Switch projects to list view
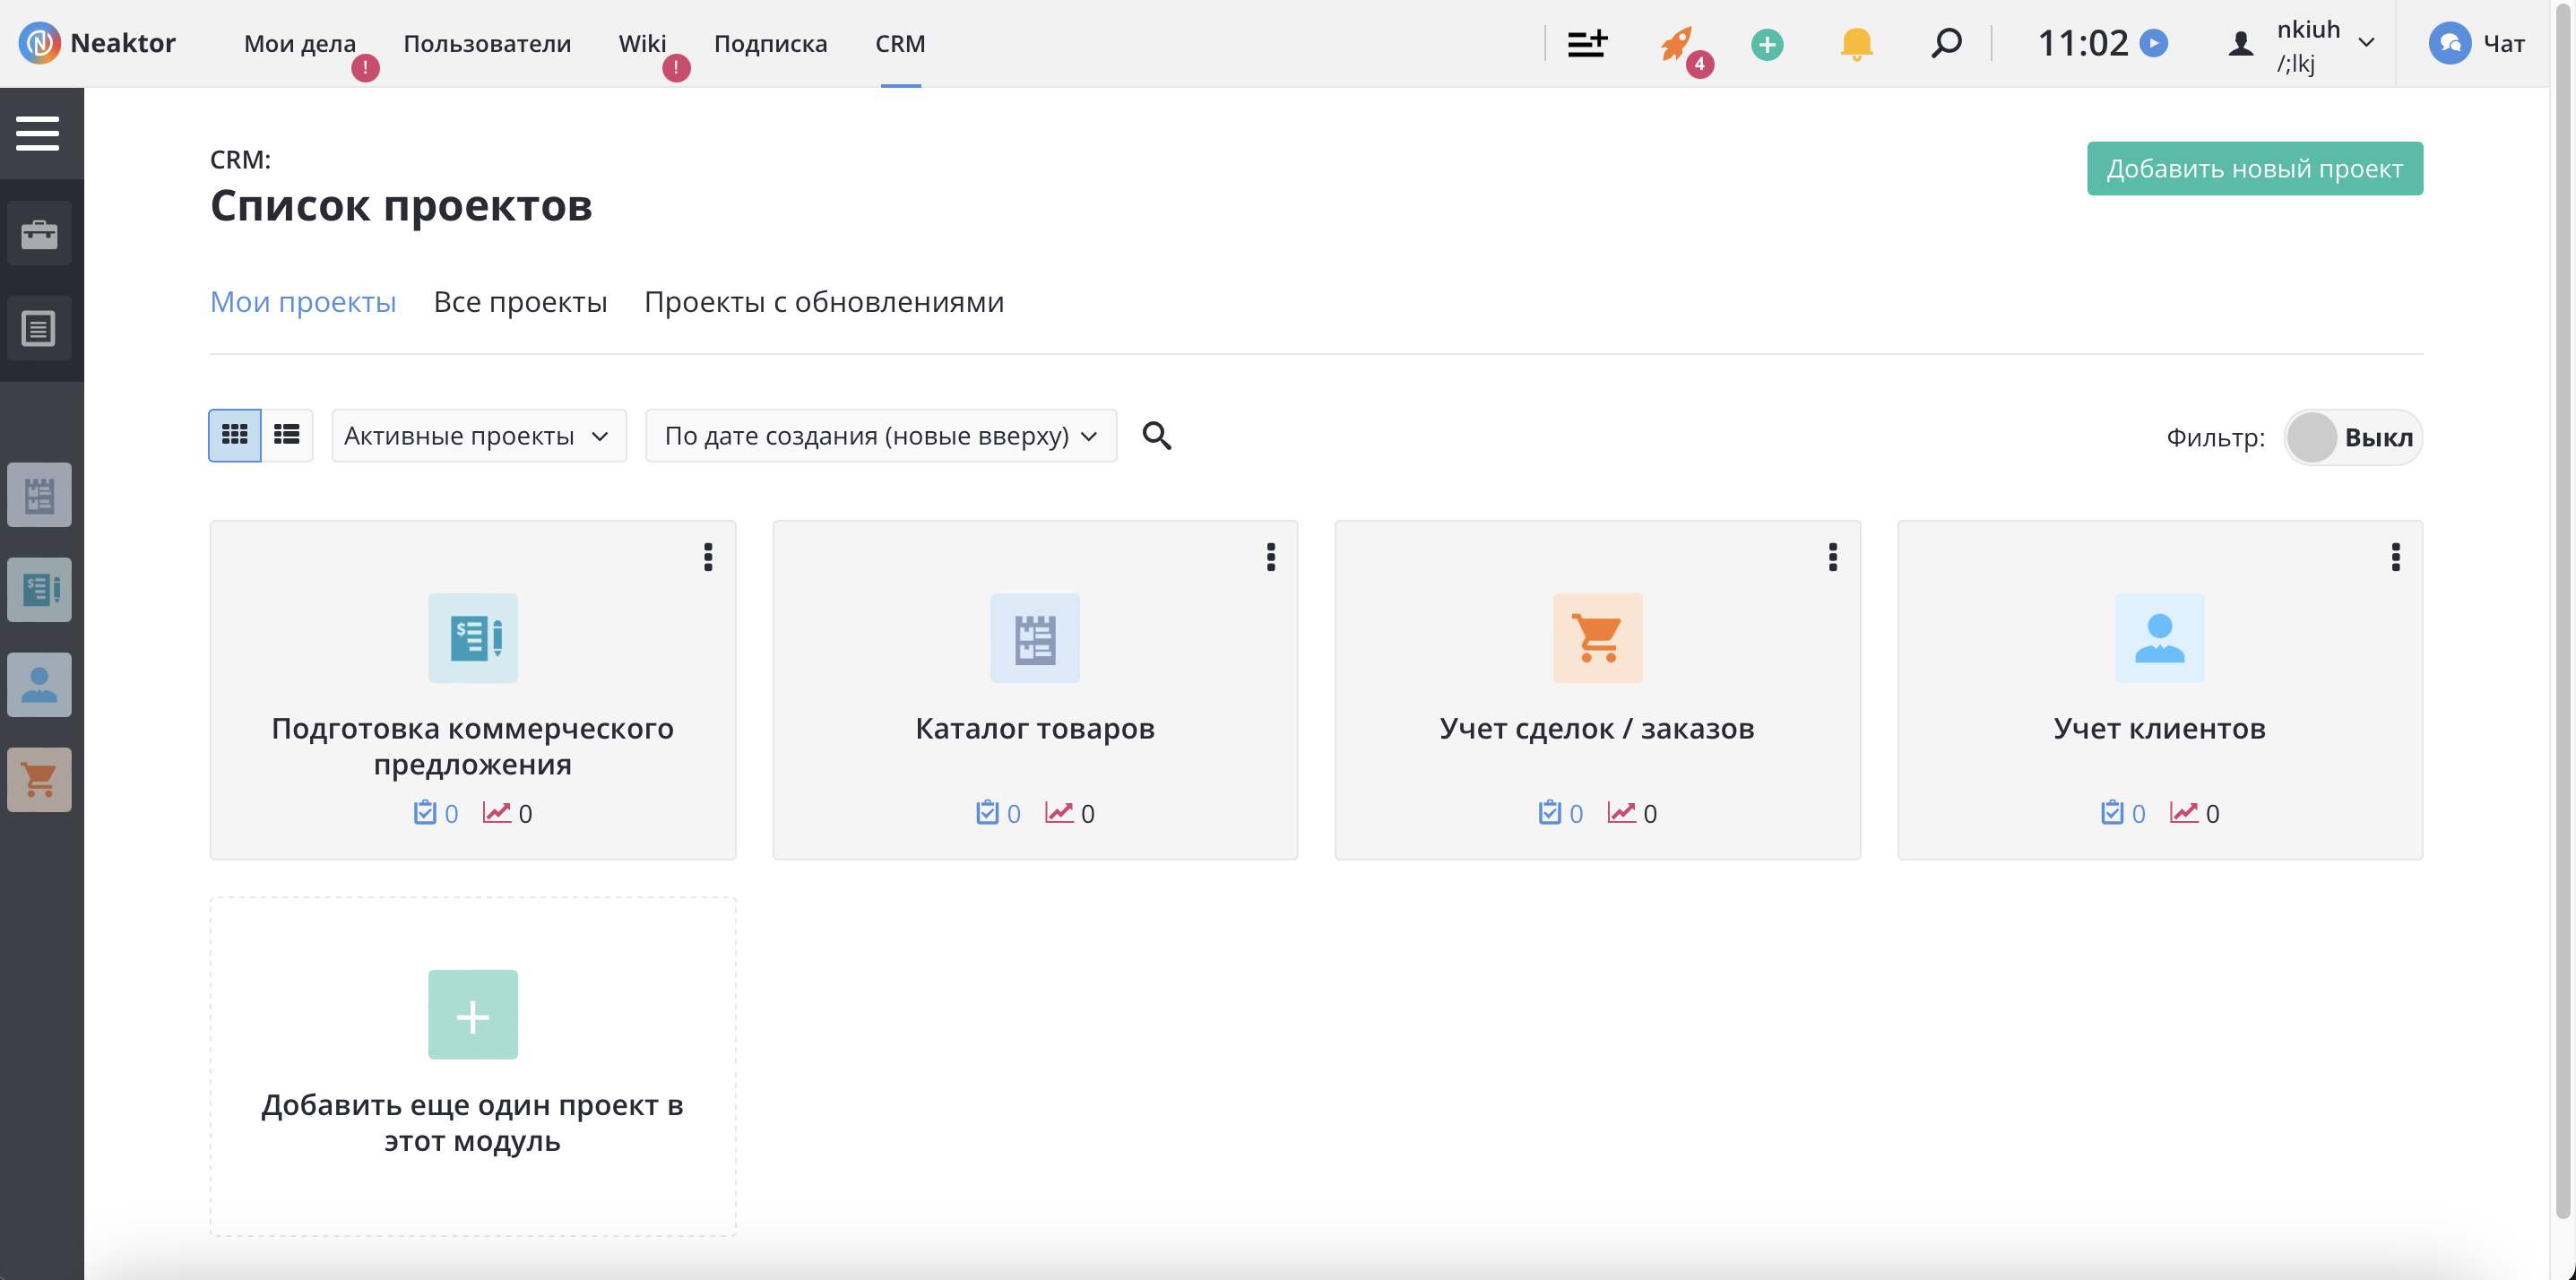2576x1280 pixels. 287,435
